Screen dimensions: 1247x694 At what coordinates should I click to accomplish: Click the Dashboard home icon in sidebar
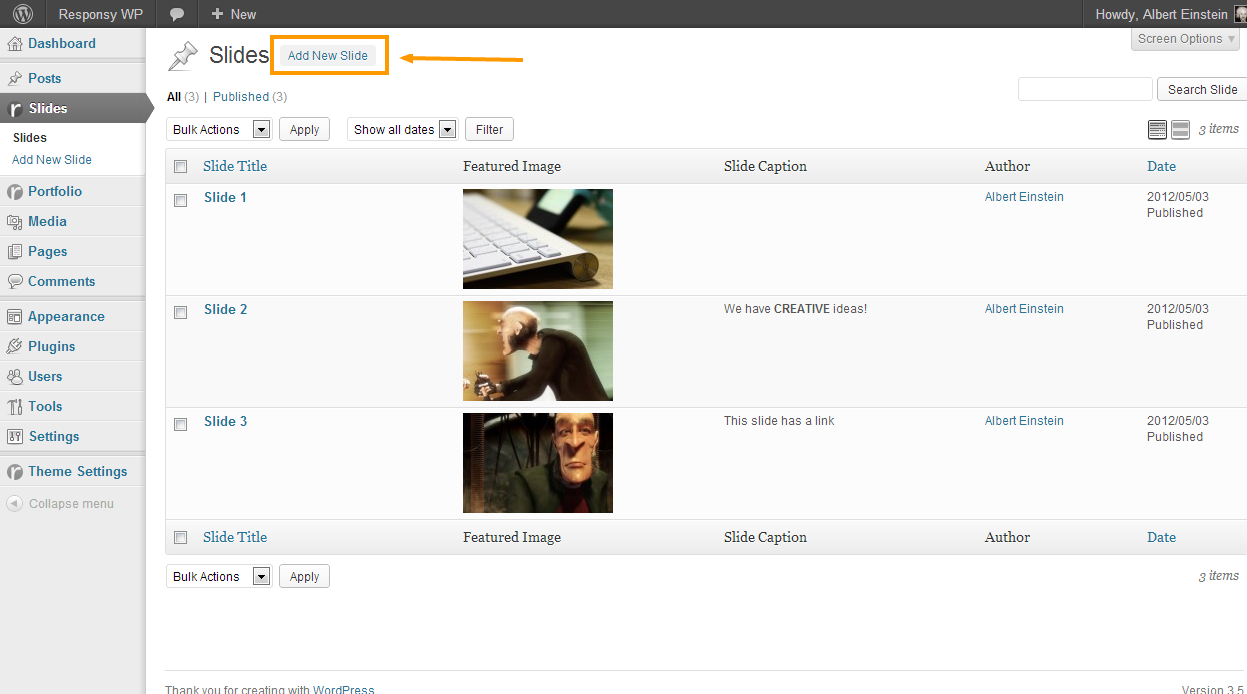(14, 44)
